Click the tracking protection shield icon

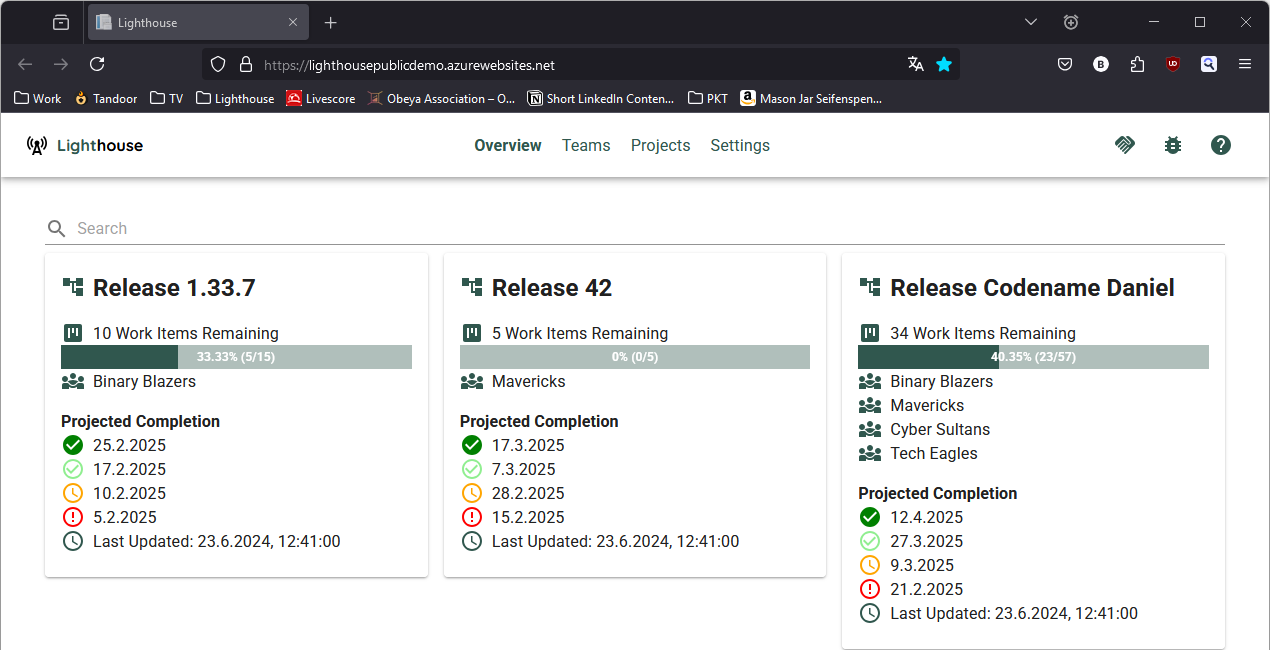pyautogui.click(x=218, y=64)
